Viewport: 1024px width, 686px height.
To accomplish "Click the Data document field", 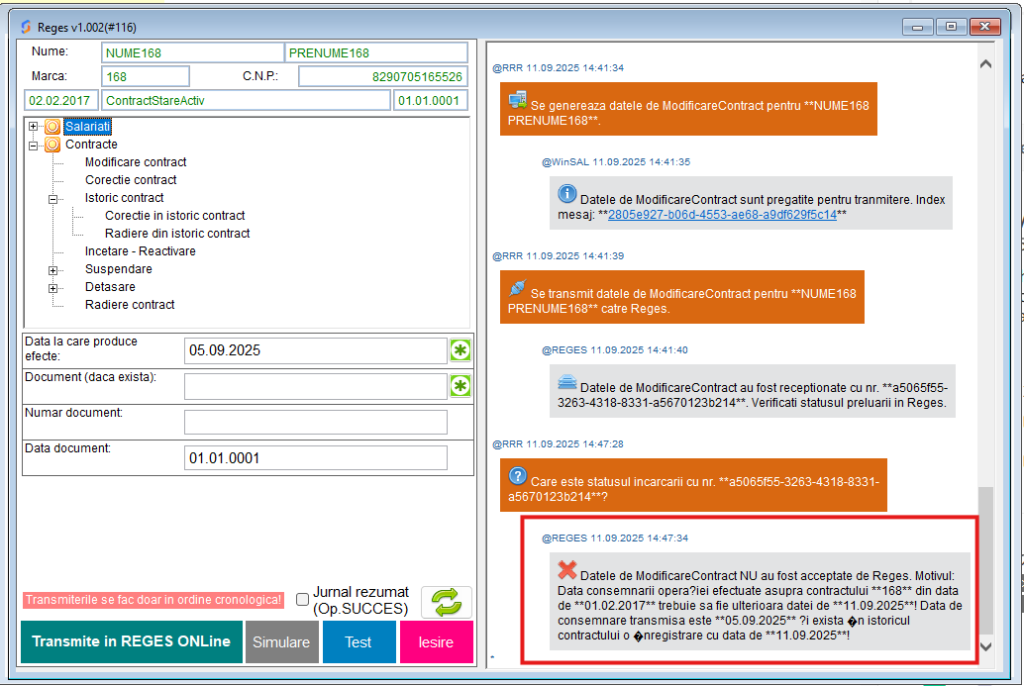I will 315,458.
